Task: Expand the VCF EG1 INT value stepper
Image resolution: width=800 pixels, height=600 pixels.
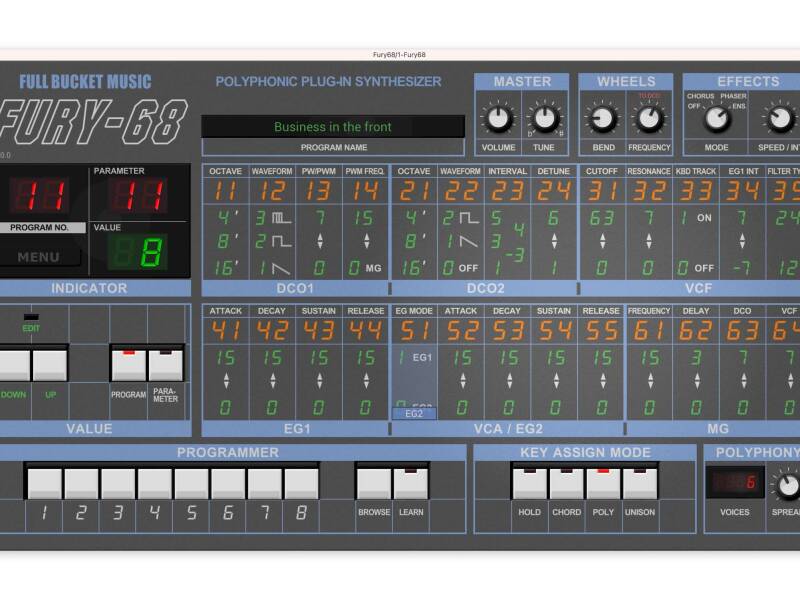Action: 742,242
